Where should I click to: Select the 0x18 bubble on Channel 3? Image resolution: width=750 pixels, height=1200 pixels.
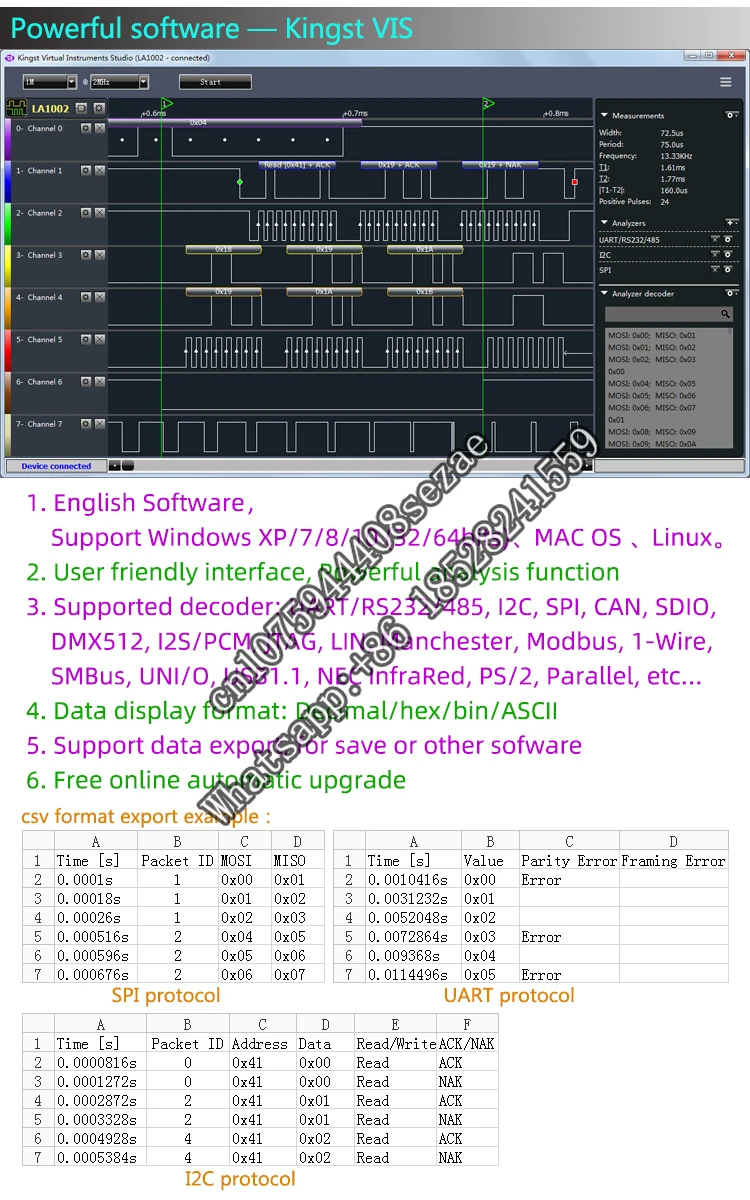[223, 249]
